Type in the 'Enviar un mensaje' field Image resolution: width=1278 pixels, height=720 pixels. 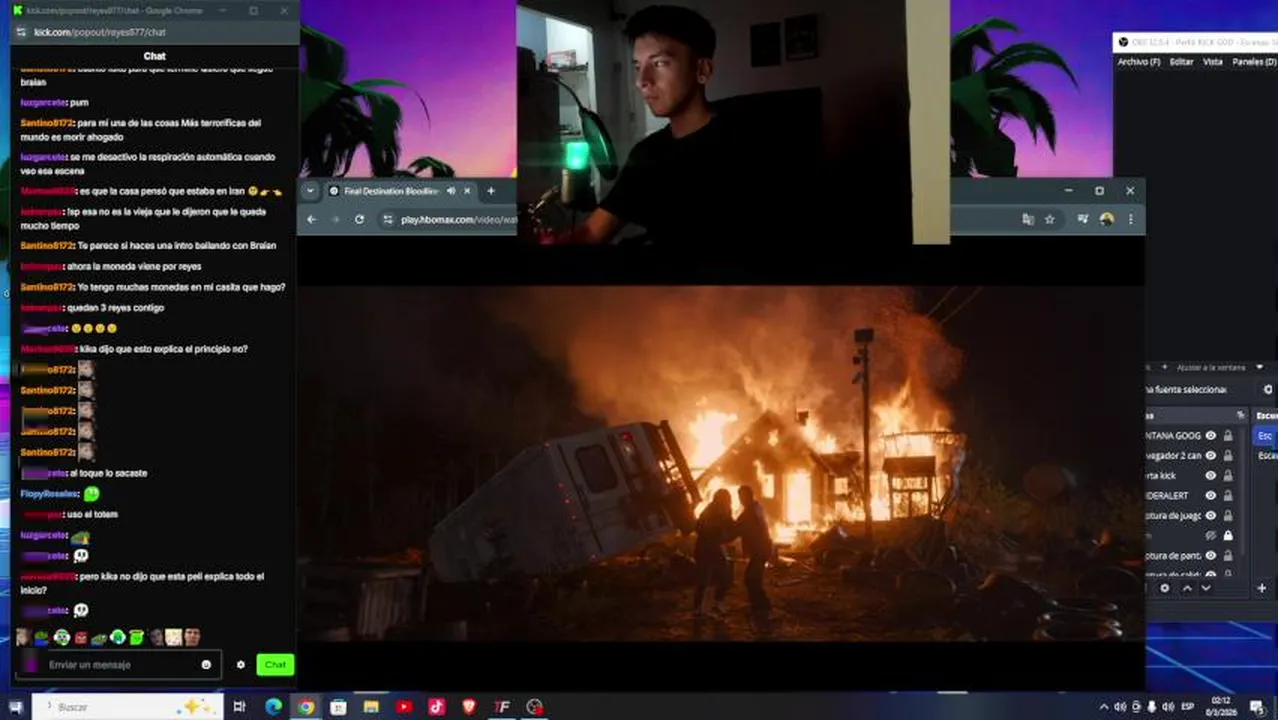[x=118, y=664]
